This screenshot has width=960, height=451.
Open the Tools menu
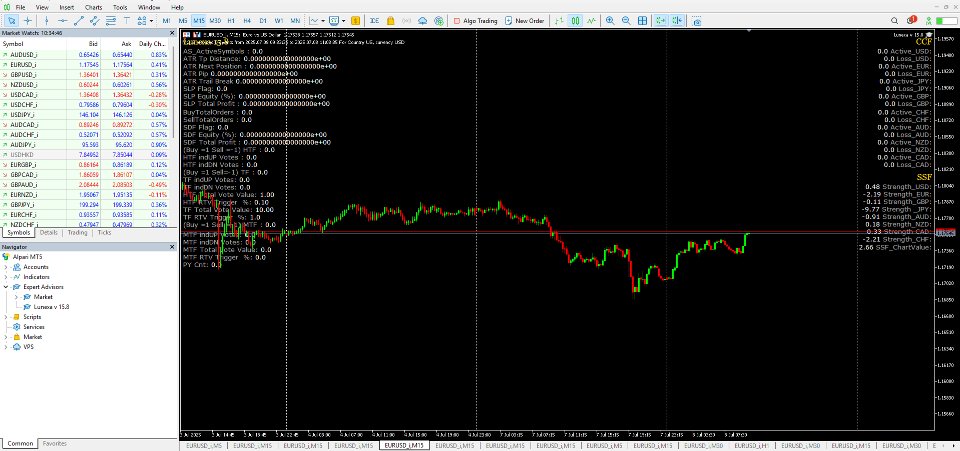[120, 7]
